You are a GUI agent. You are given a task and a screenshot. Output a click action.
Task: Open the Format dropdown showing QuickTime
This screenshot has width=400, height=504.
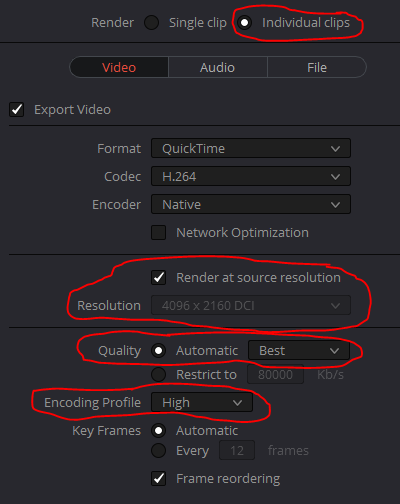[x=251, y=148]
